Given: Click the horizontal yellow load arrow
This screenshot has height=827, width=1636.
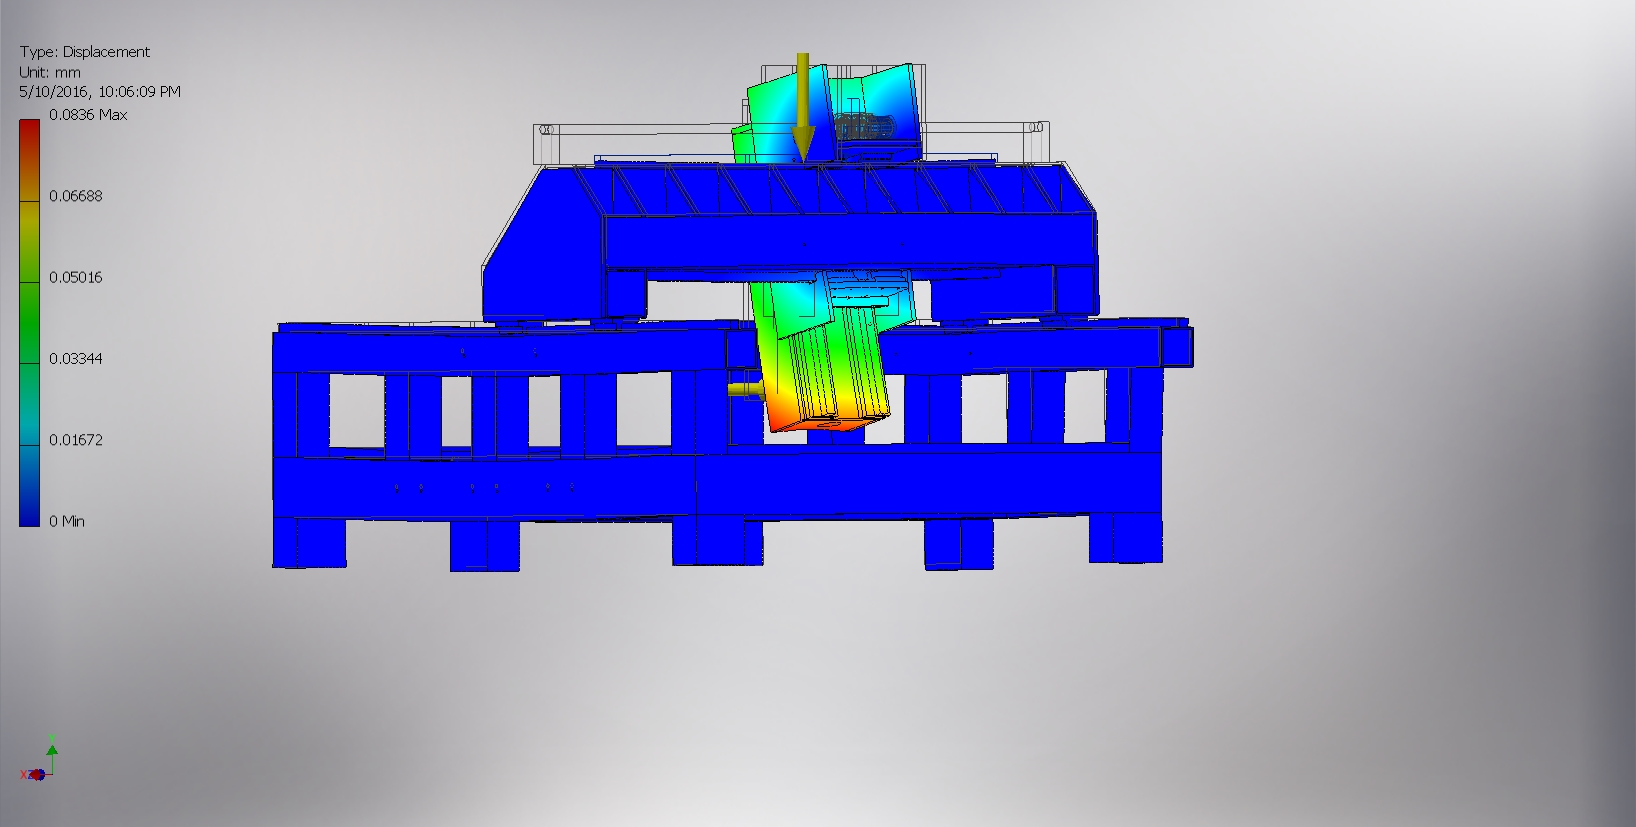Looking at the screenshot, I should (743, 389).
